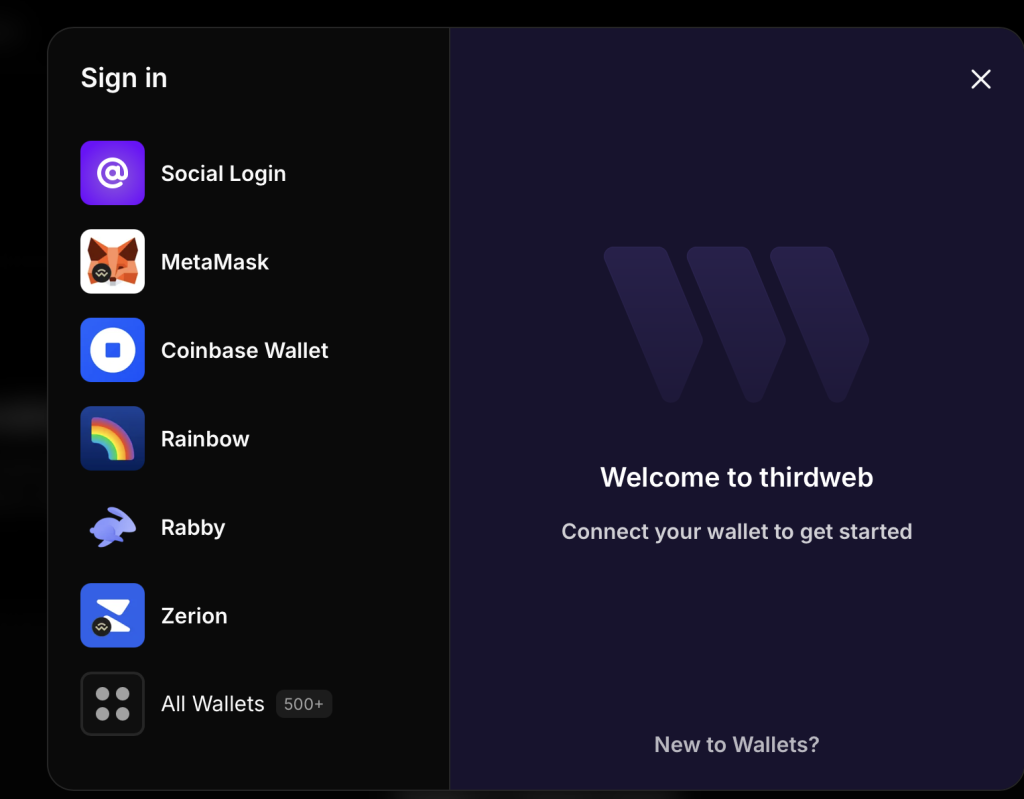This screenshot has height=799, width=1024.
Task: Select the Zerion wallet icon
Action: (x=112, y=615)
